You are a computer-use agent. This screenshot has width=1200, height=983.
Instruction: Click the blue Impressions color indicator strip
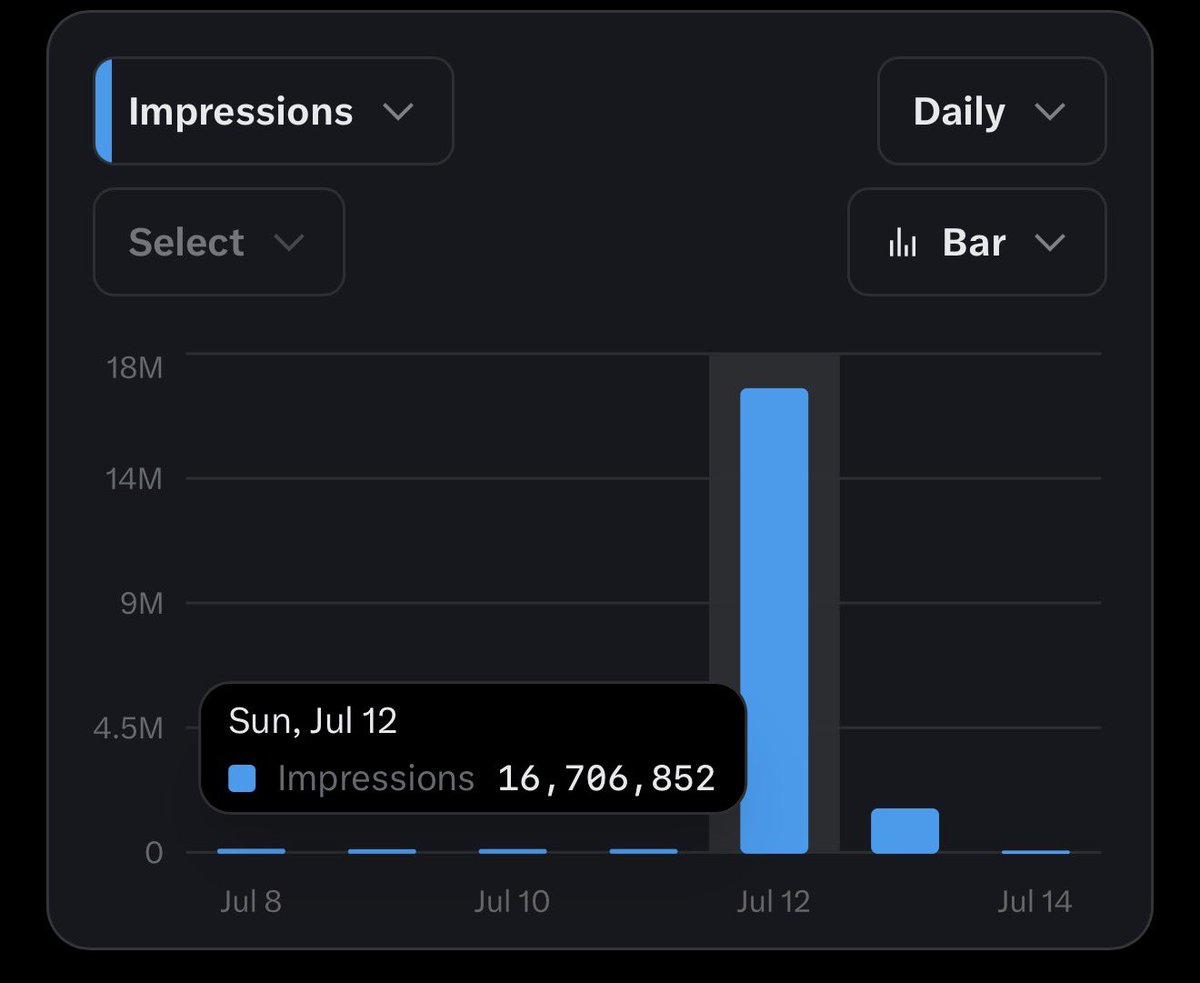pyautogui.click(x=103, y=111)
